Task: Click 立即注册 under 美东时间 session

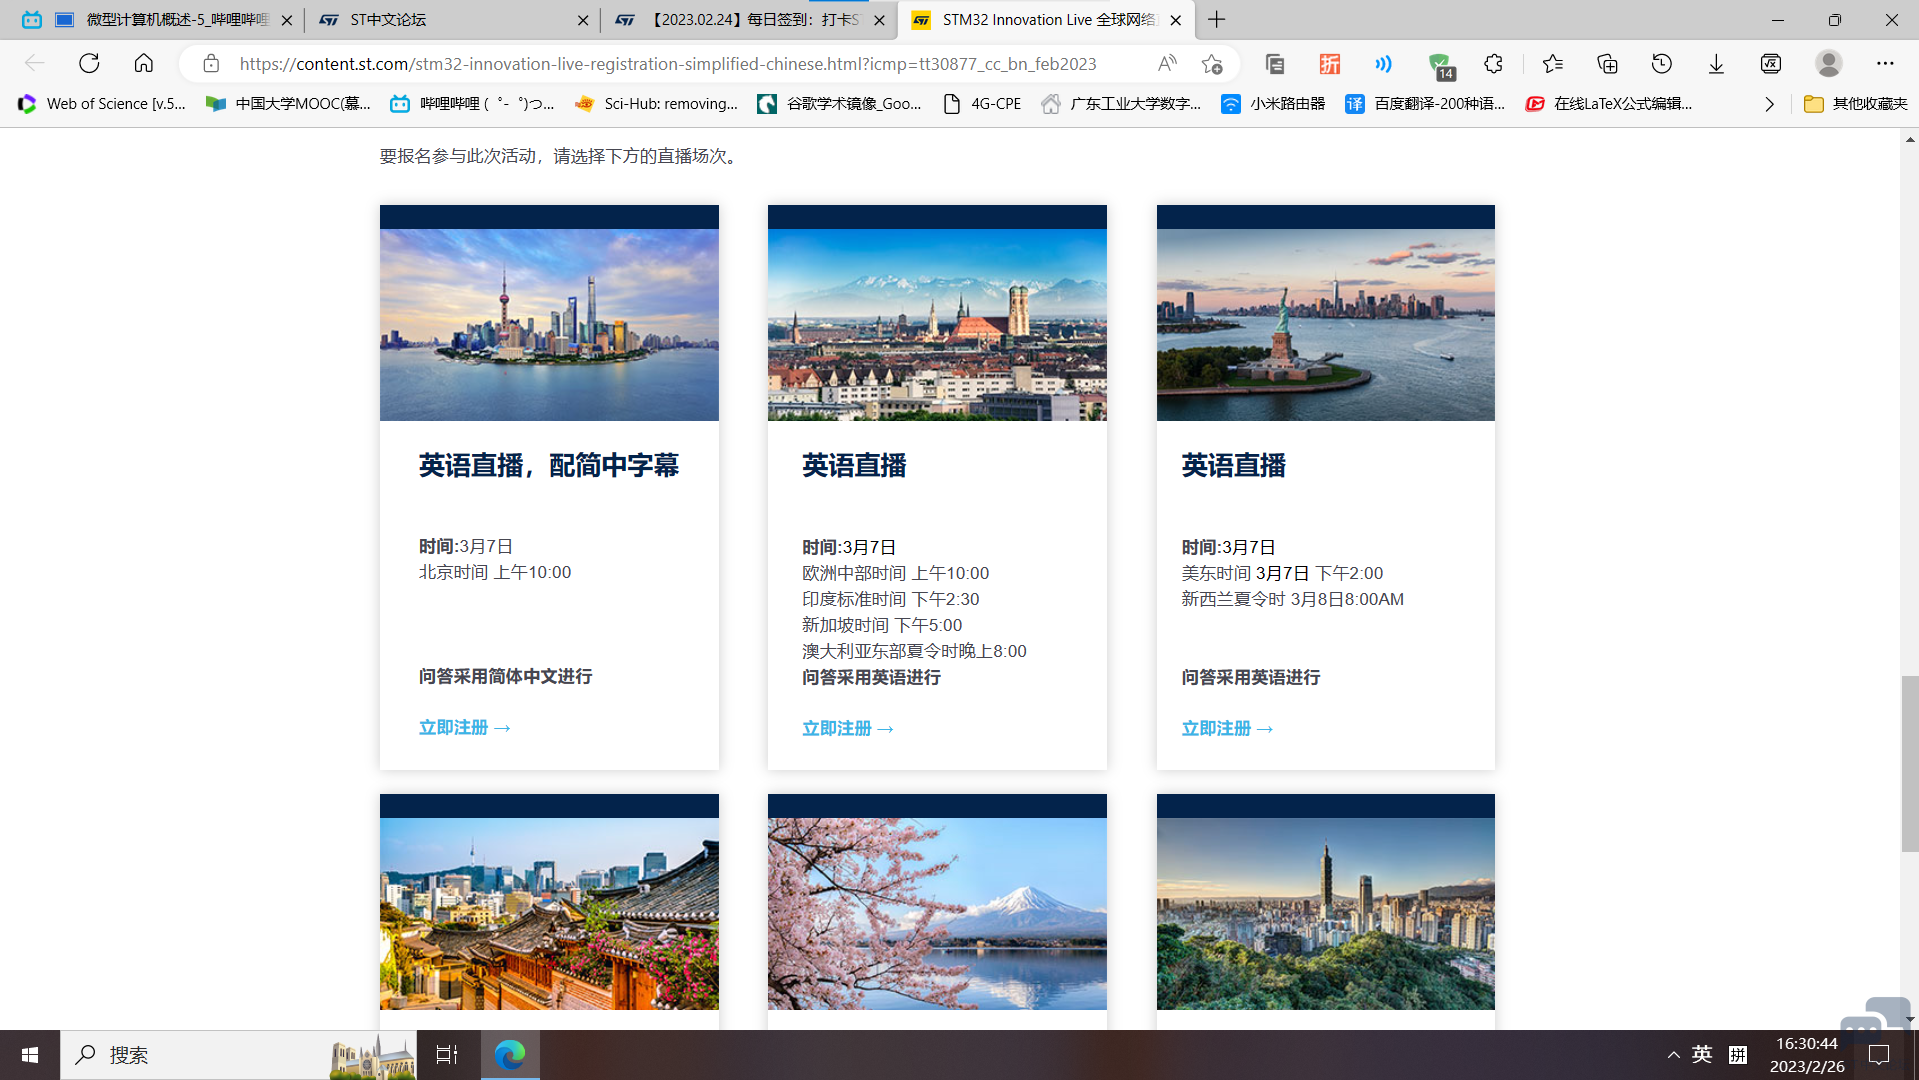Action: [1227, 728]
